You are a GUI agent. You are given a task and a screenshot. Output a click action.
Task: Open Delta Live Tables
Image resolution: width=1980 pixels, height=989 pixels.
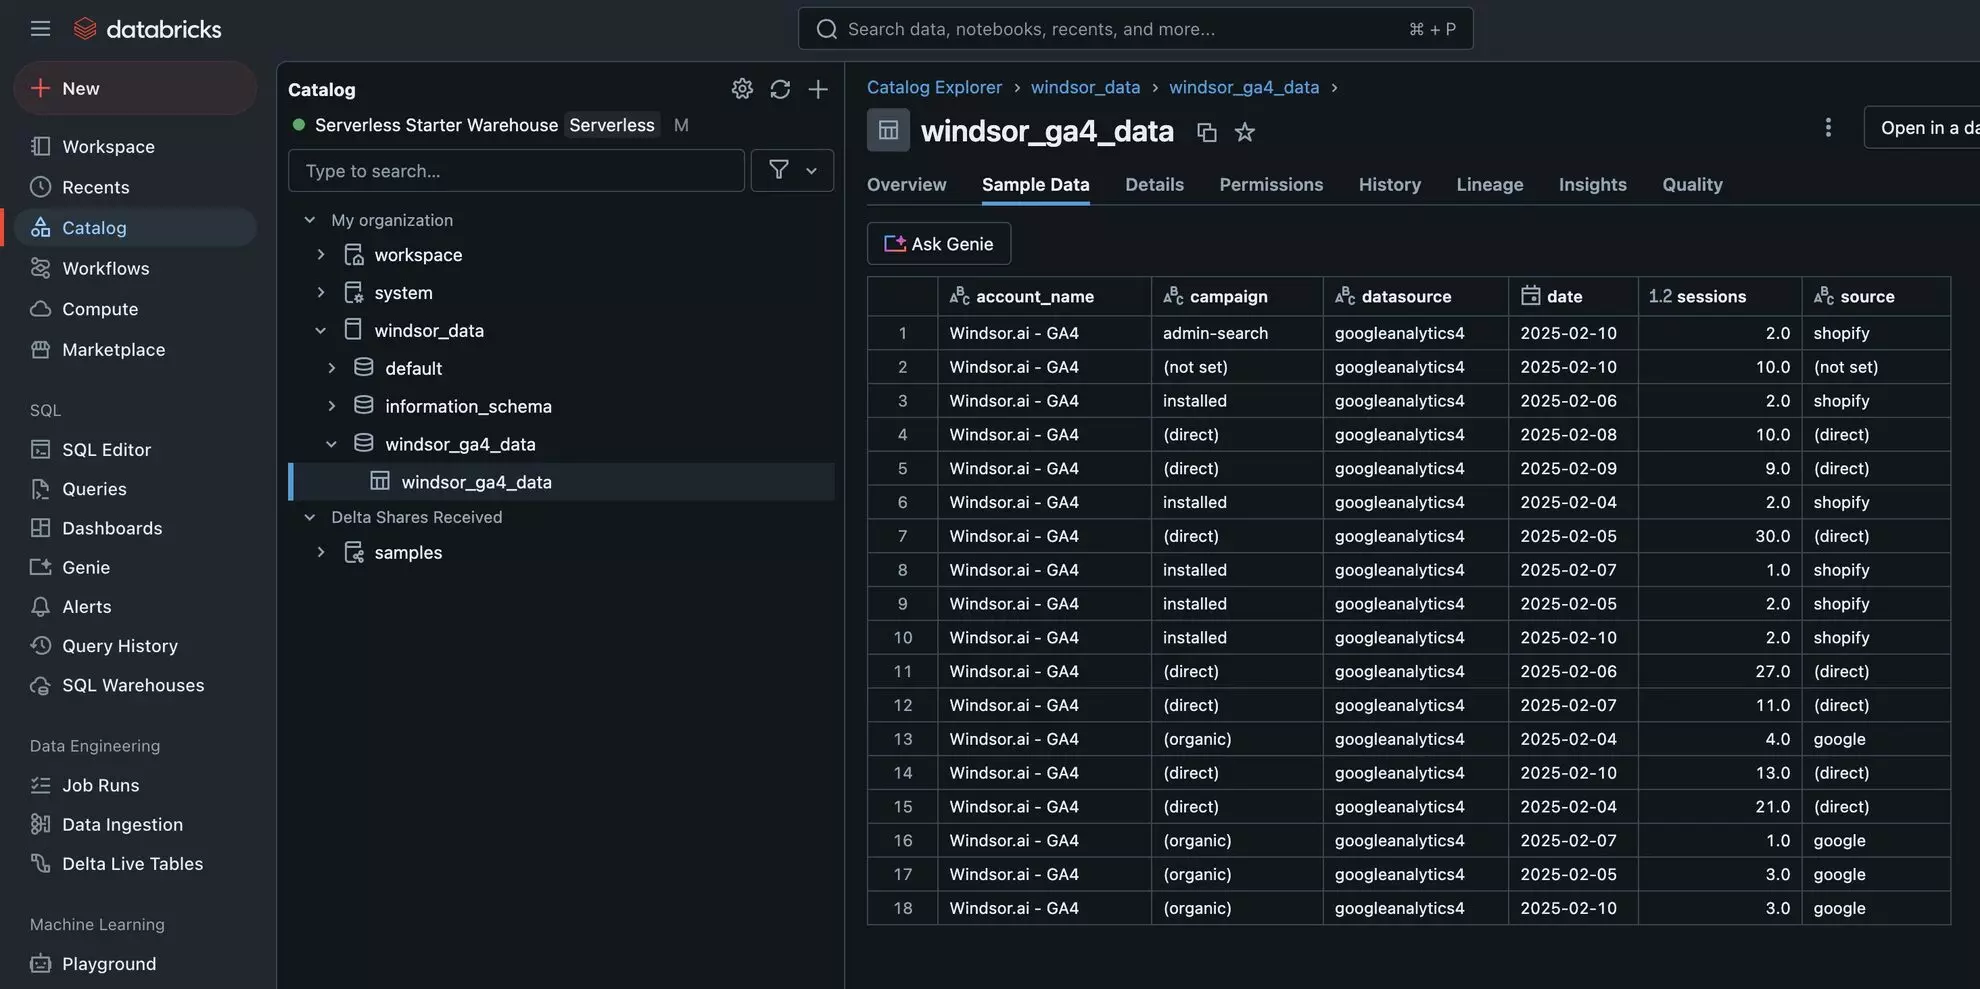tap(135, 863)
